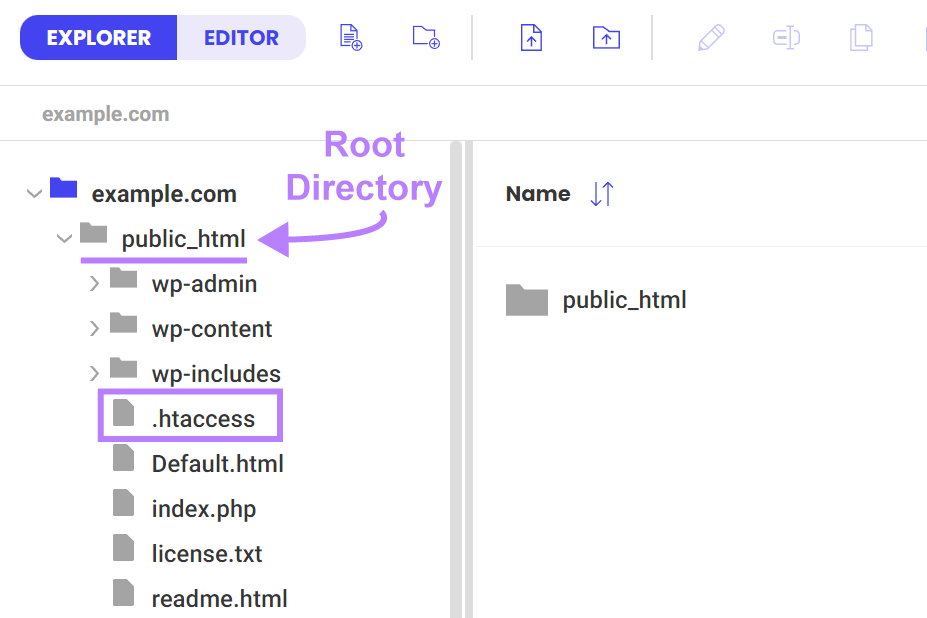Expand the wp-content folder
This screenshot has height=618, width=927.
(94, 328)
